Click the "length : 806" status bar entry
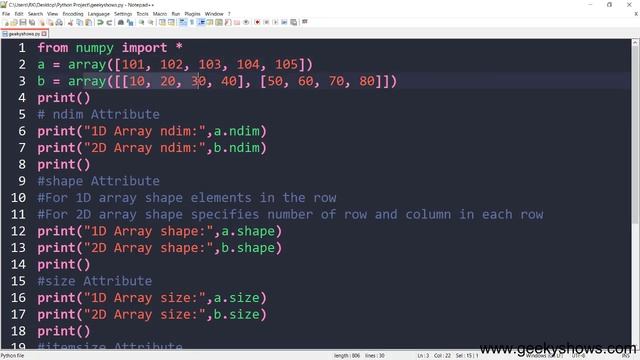Screen dimensions: 640x360 point(347,356)
